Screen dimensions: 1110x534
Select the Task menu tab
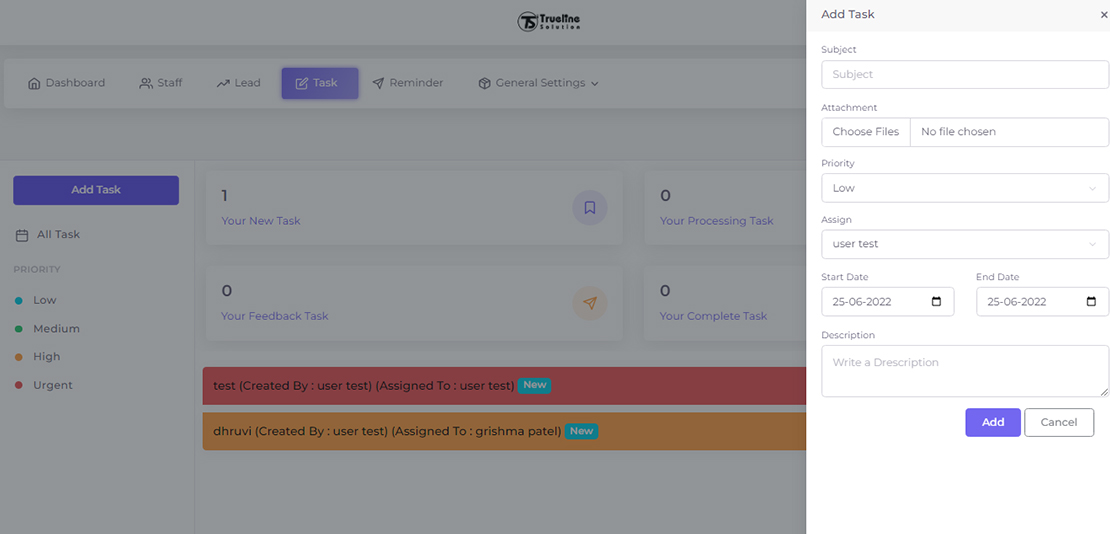tap(320, 84)
